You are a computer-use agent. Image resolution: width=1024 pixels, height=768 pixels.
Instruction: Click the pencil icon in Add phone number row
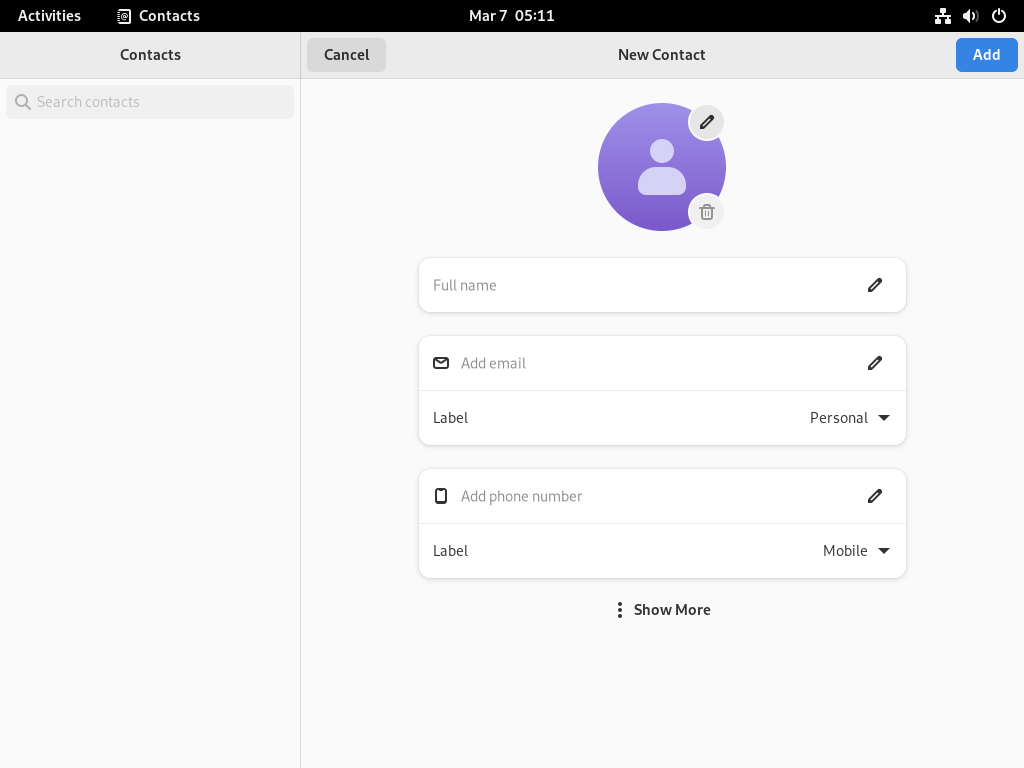tap(874, 496)
